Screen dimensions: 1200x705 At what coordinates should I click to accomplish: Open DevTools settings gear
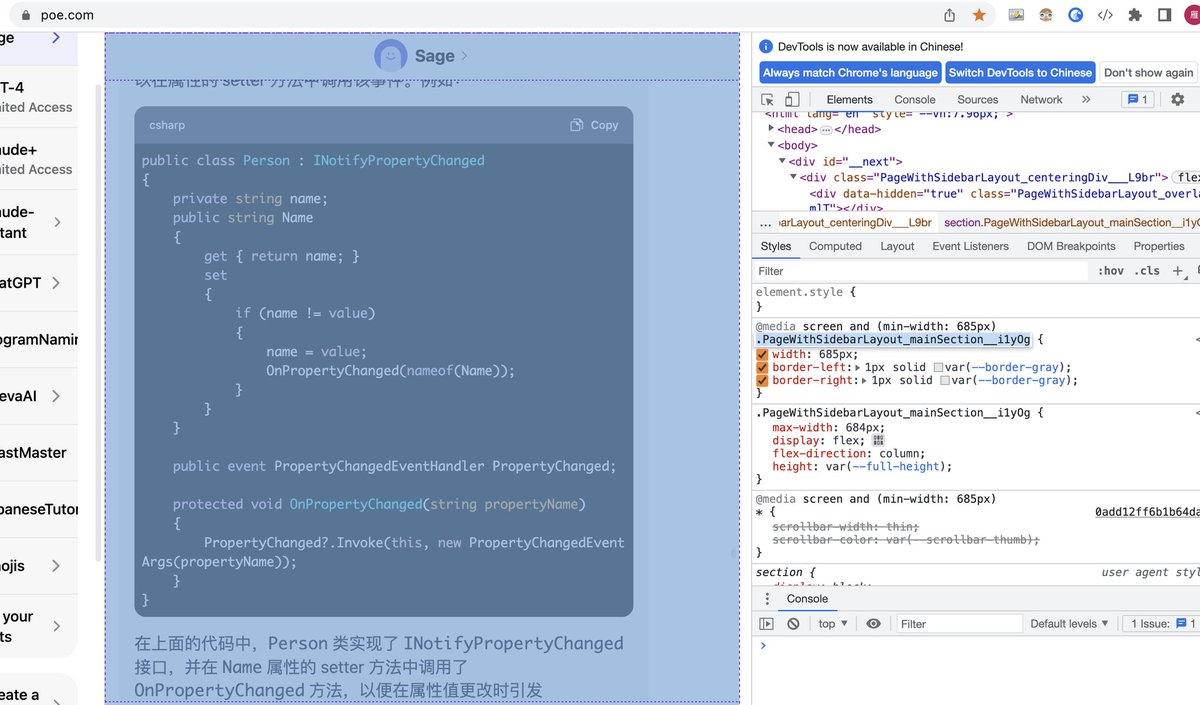click(x=1177, y=99)
